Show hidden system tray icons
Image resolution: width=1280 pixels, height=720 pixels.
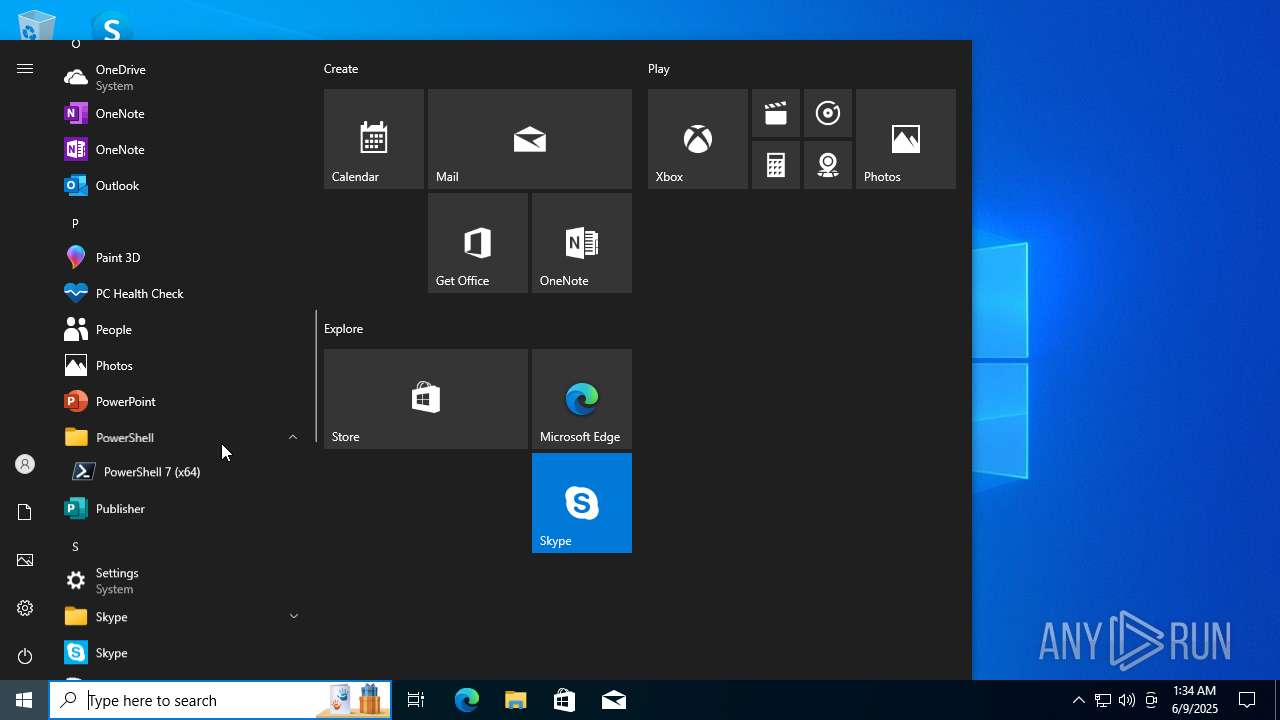tap(1078, 700)
